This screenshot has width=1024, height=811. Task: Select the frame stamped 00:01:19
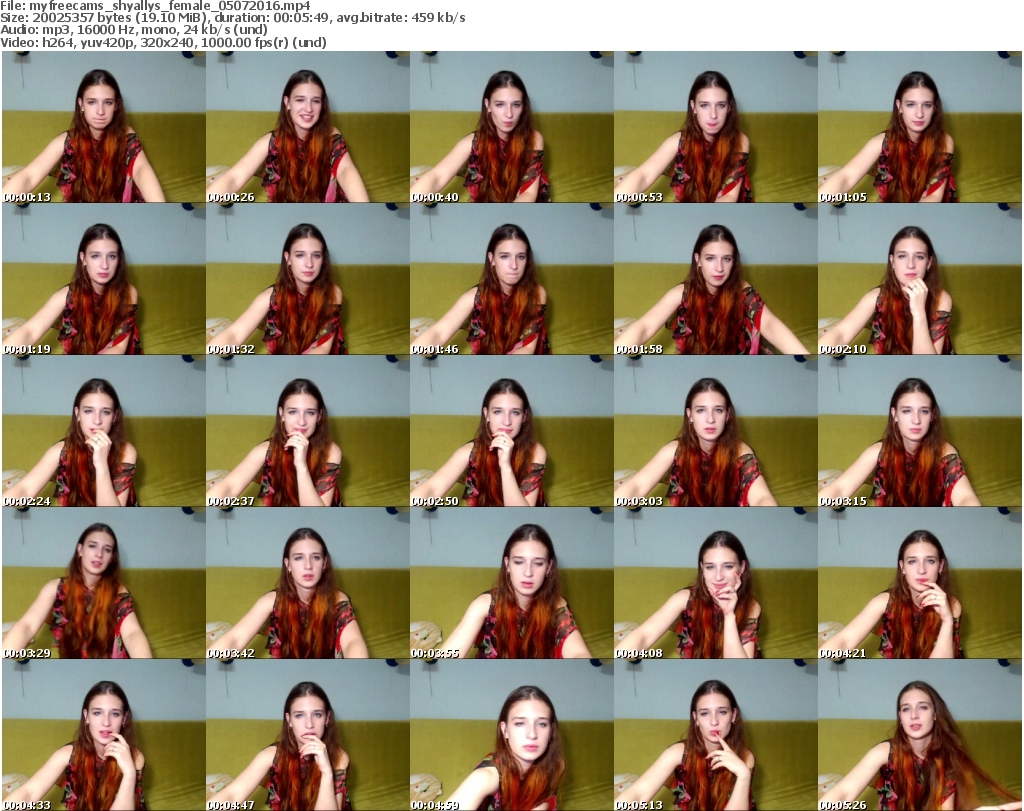[x=104, y=279]
